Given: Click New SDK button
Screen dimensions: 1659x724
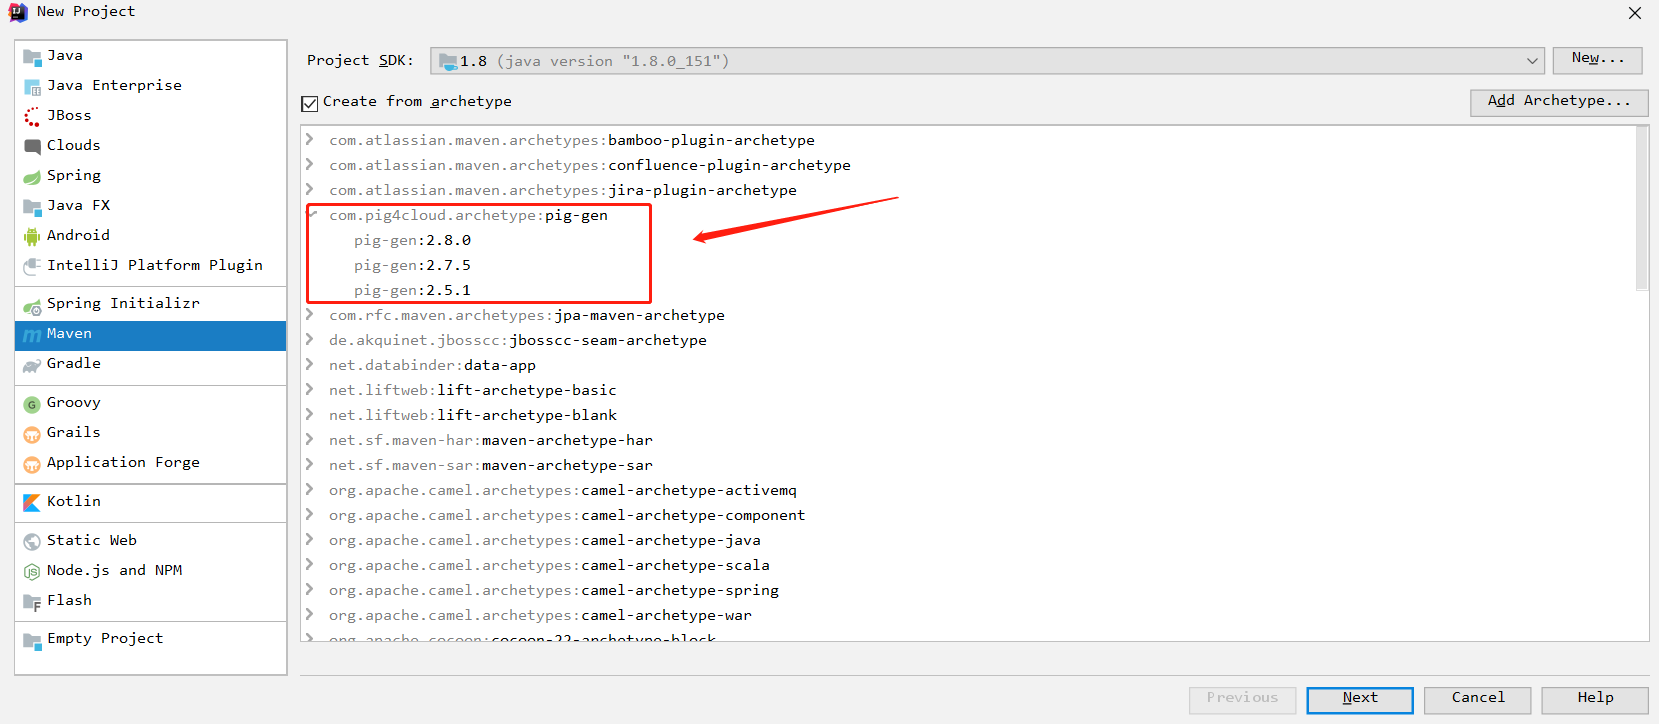Looking at the screenshot, I should pos(1597,60).
